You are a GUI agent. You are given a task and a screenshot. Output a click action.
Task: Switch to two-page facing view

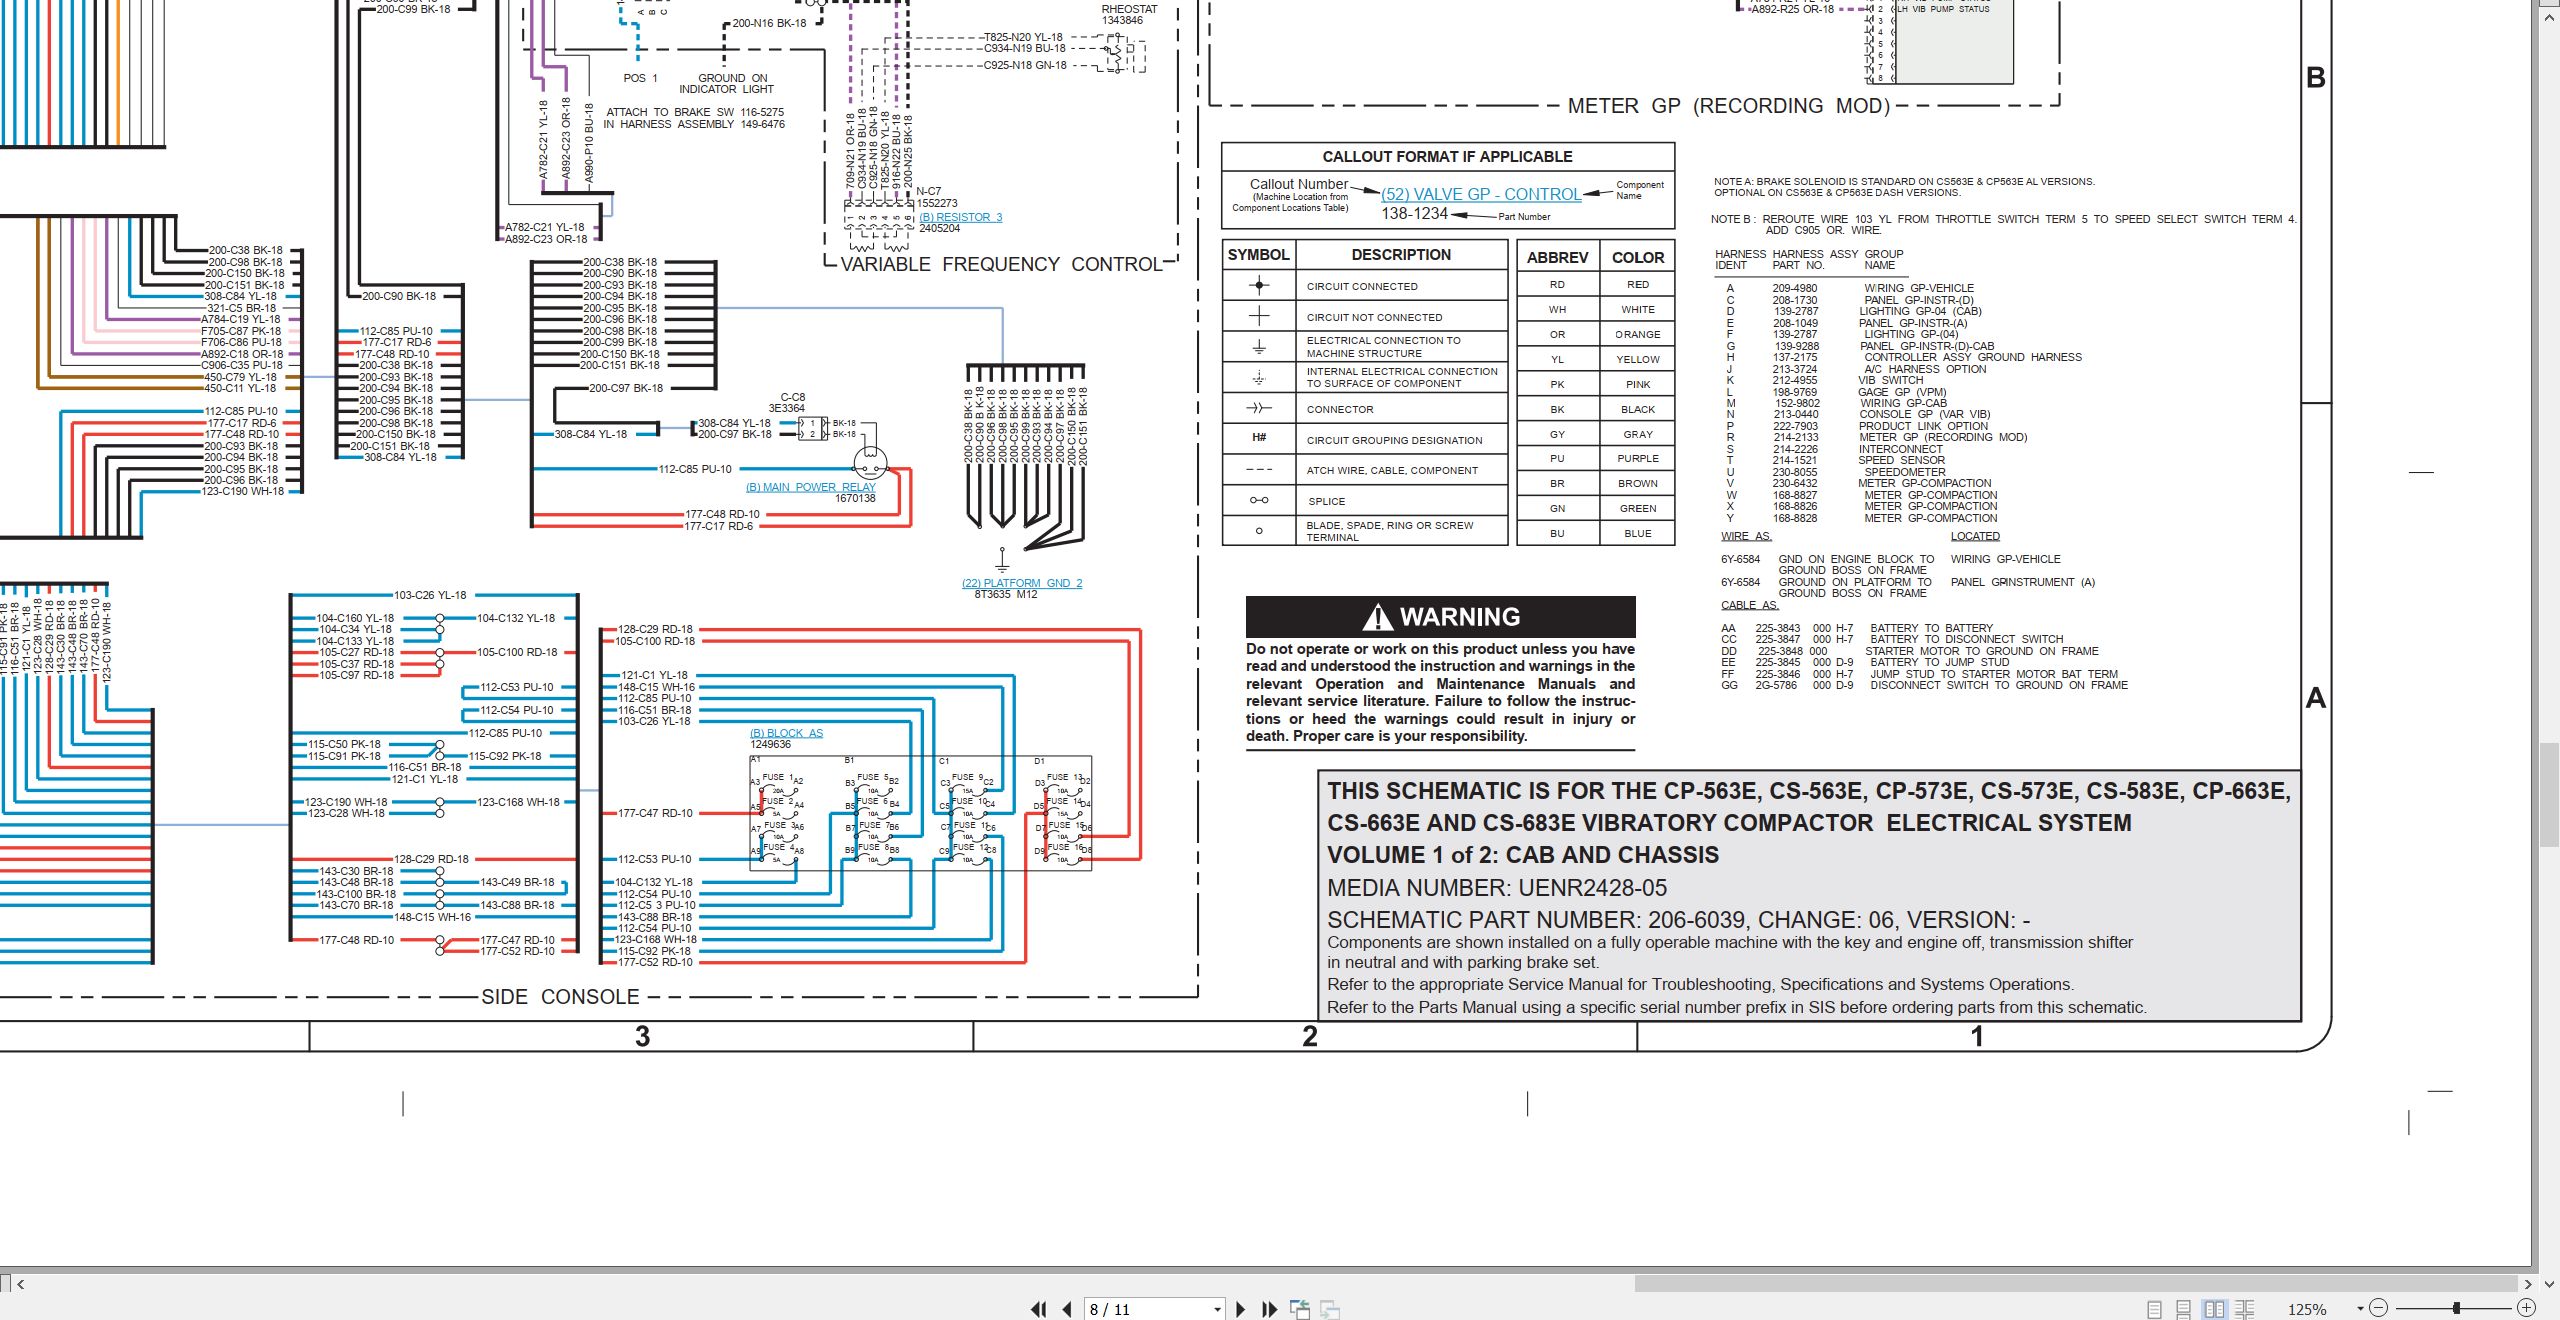tap(2214, 1309)
